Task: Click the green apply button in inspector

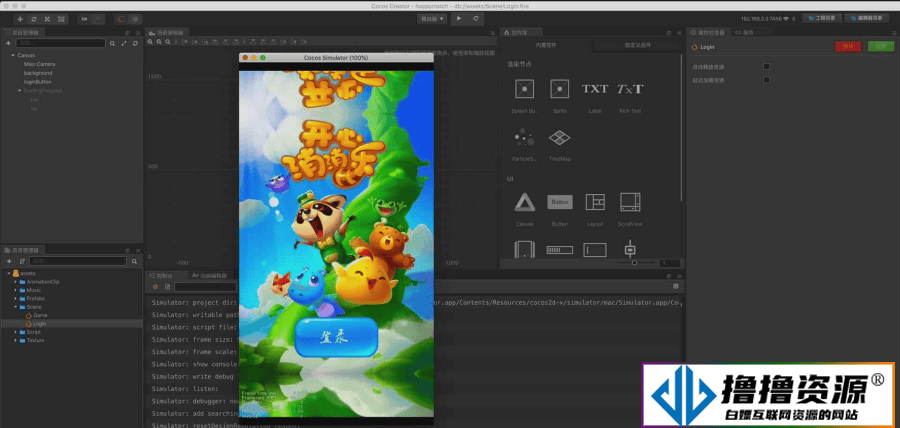Action: [x=881, y=46]
